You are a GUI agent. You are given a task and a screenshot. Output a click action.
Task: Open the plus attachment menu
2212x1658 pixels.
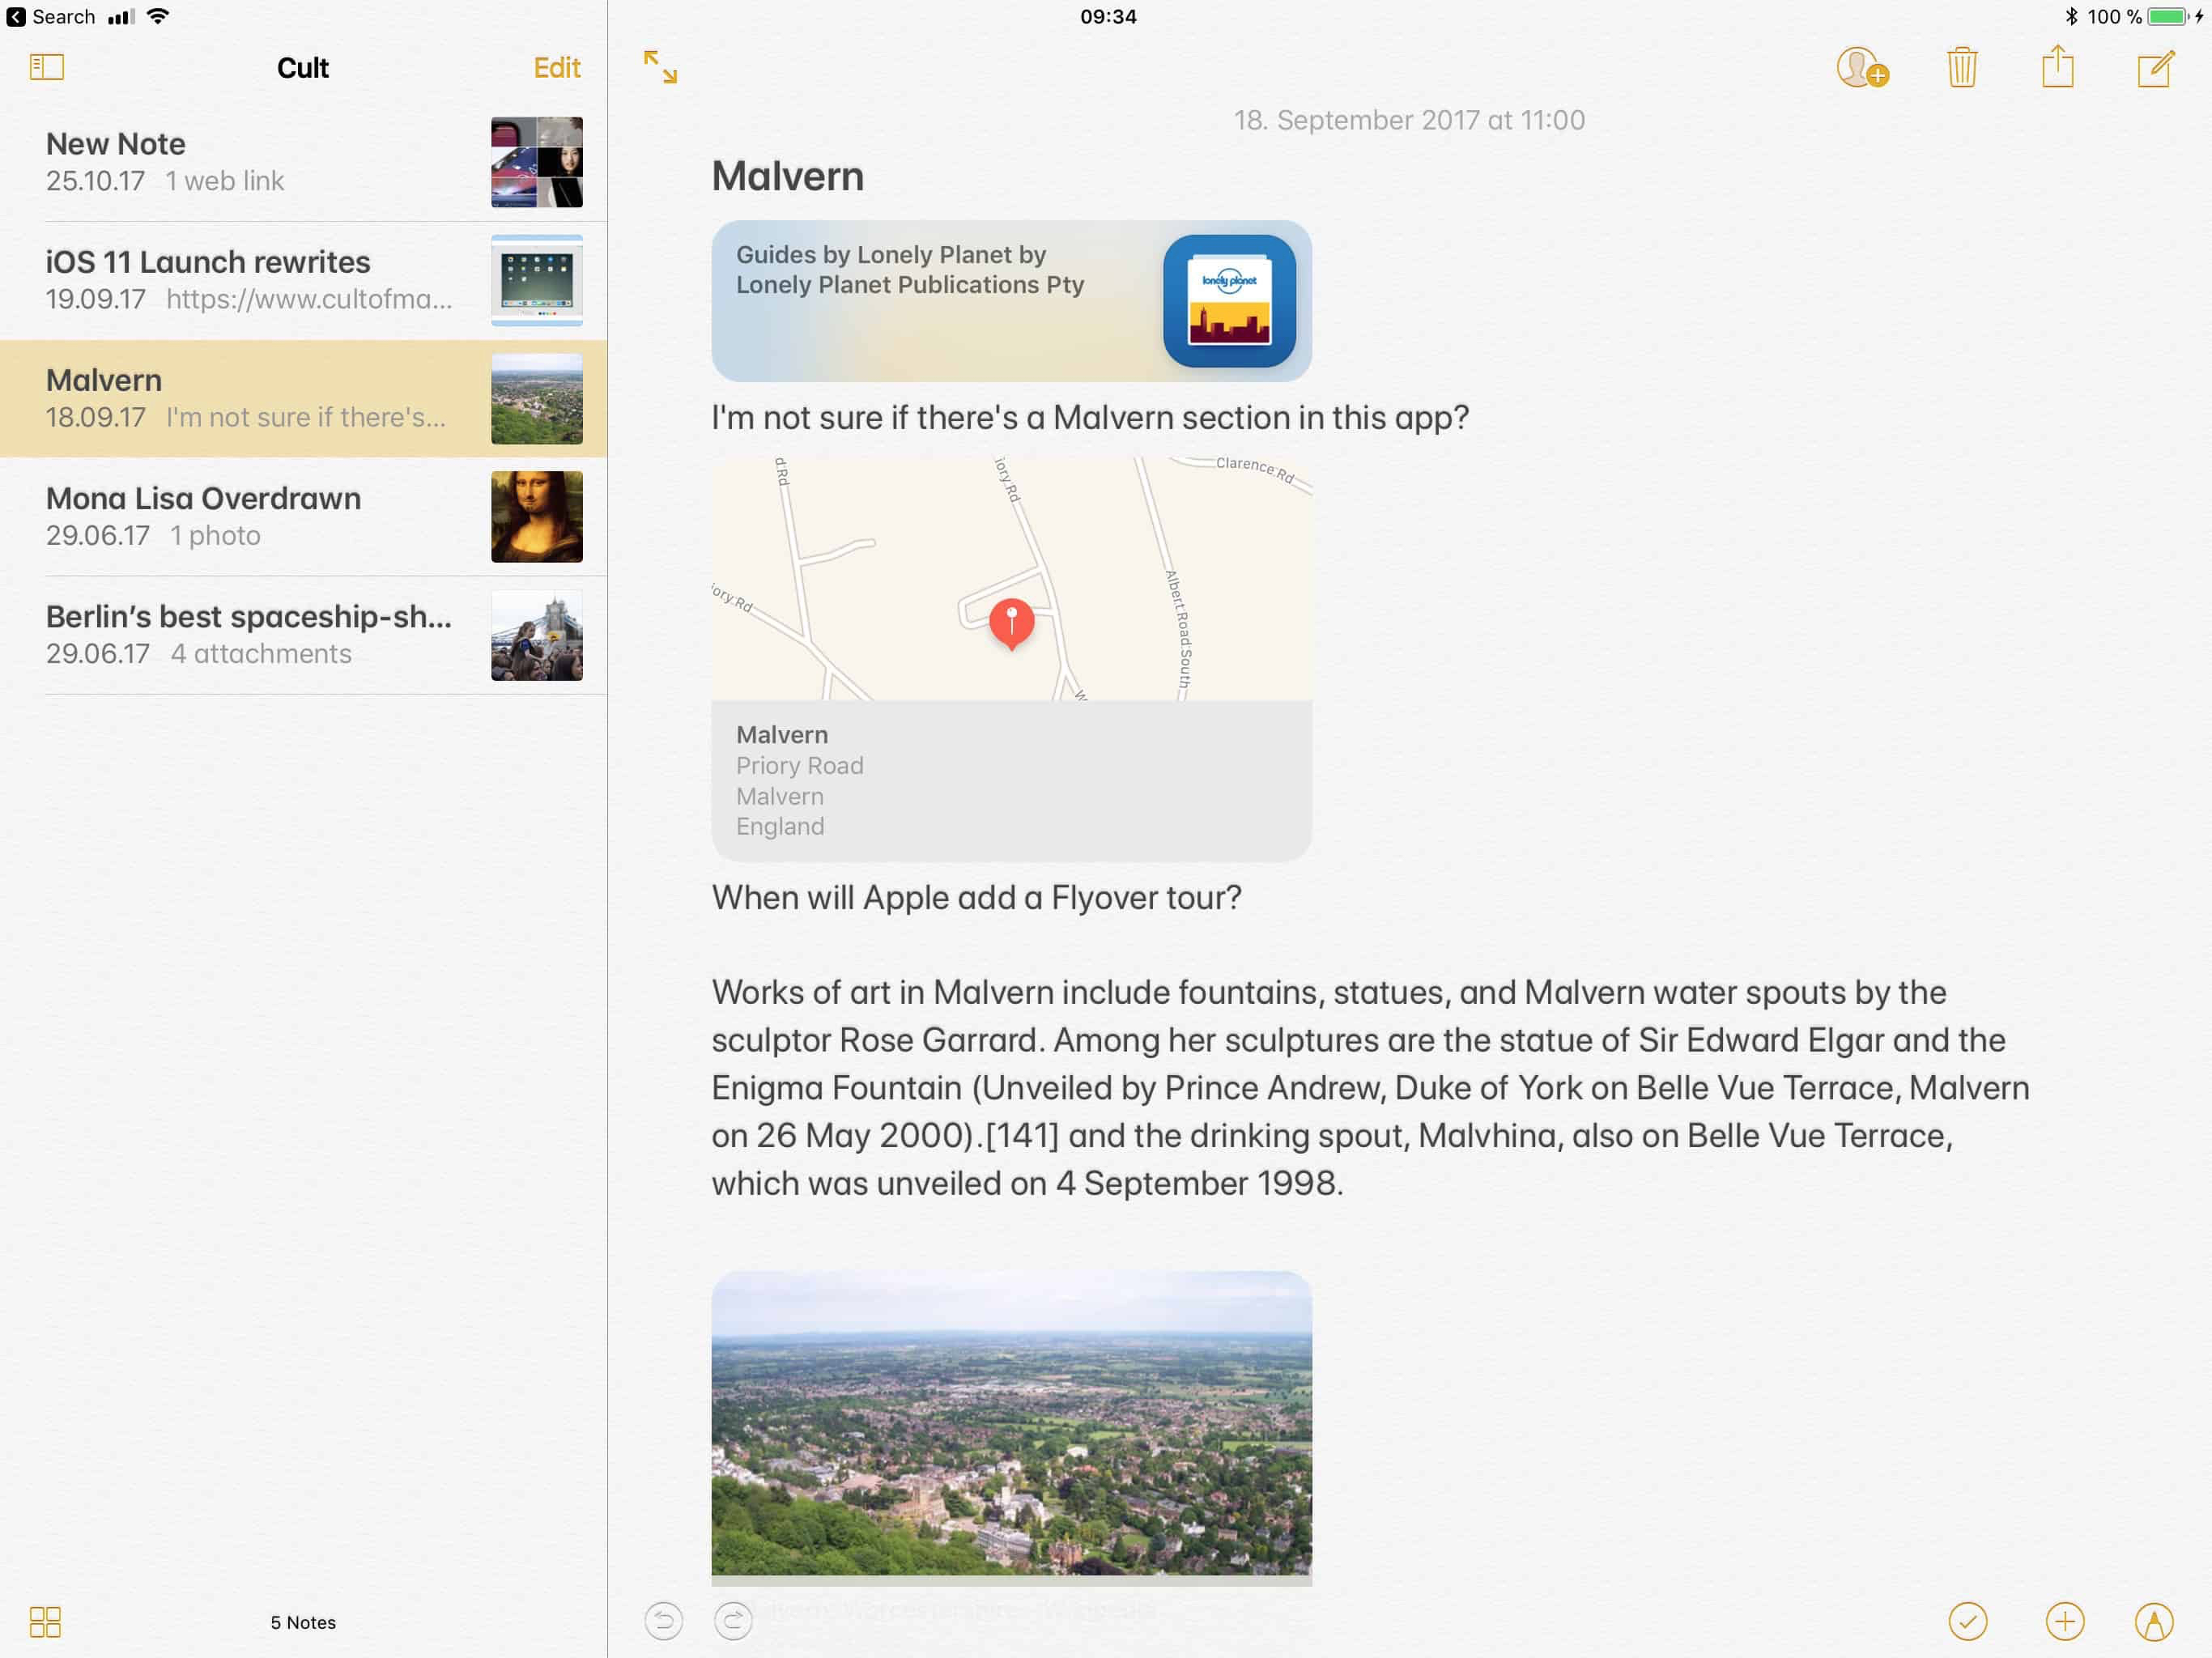2064,1621
